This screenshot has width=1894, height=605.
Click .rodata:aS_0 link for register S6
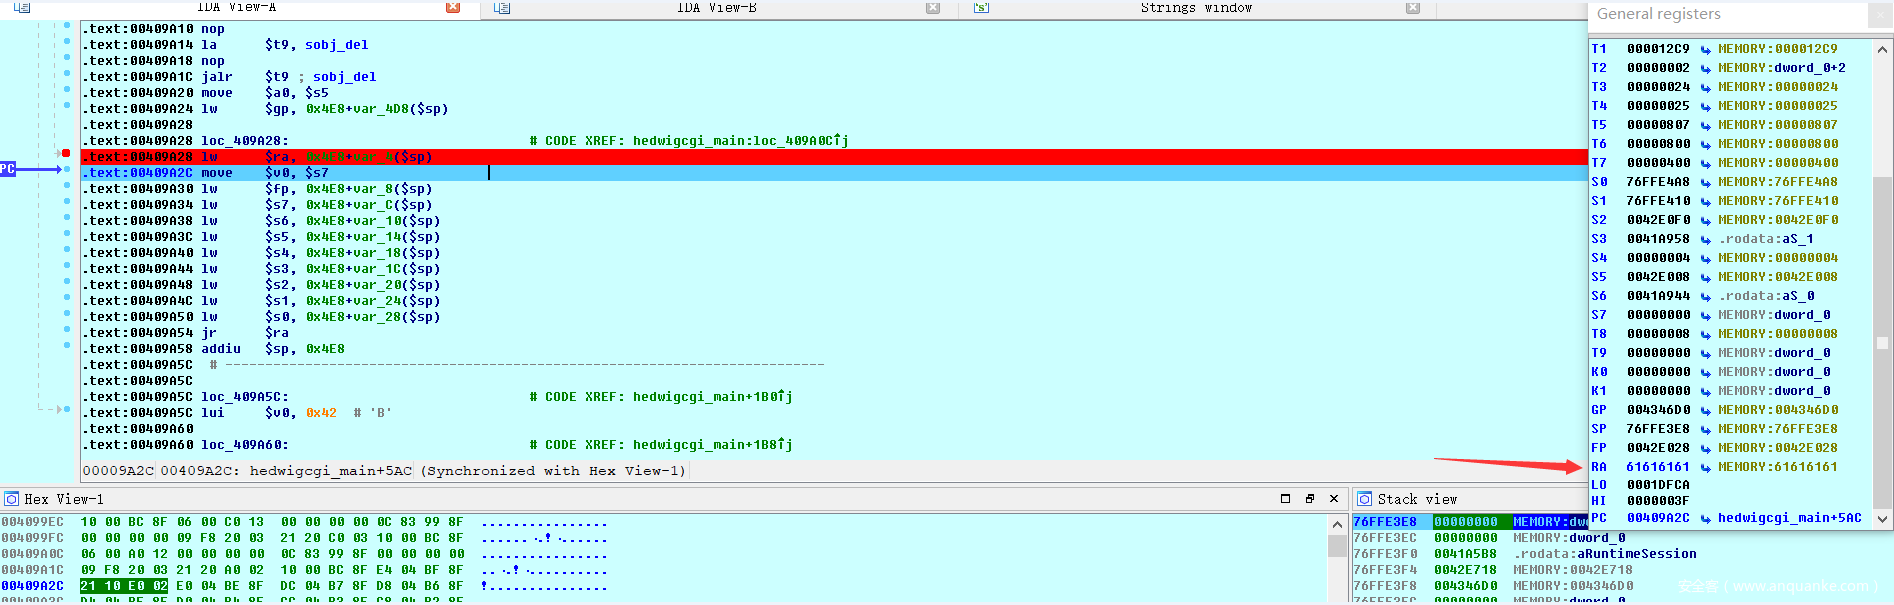(1766, 296)
